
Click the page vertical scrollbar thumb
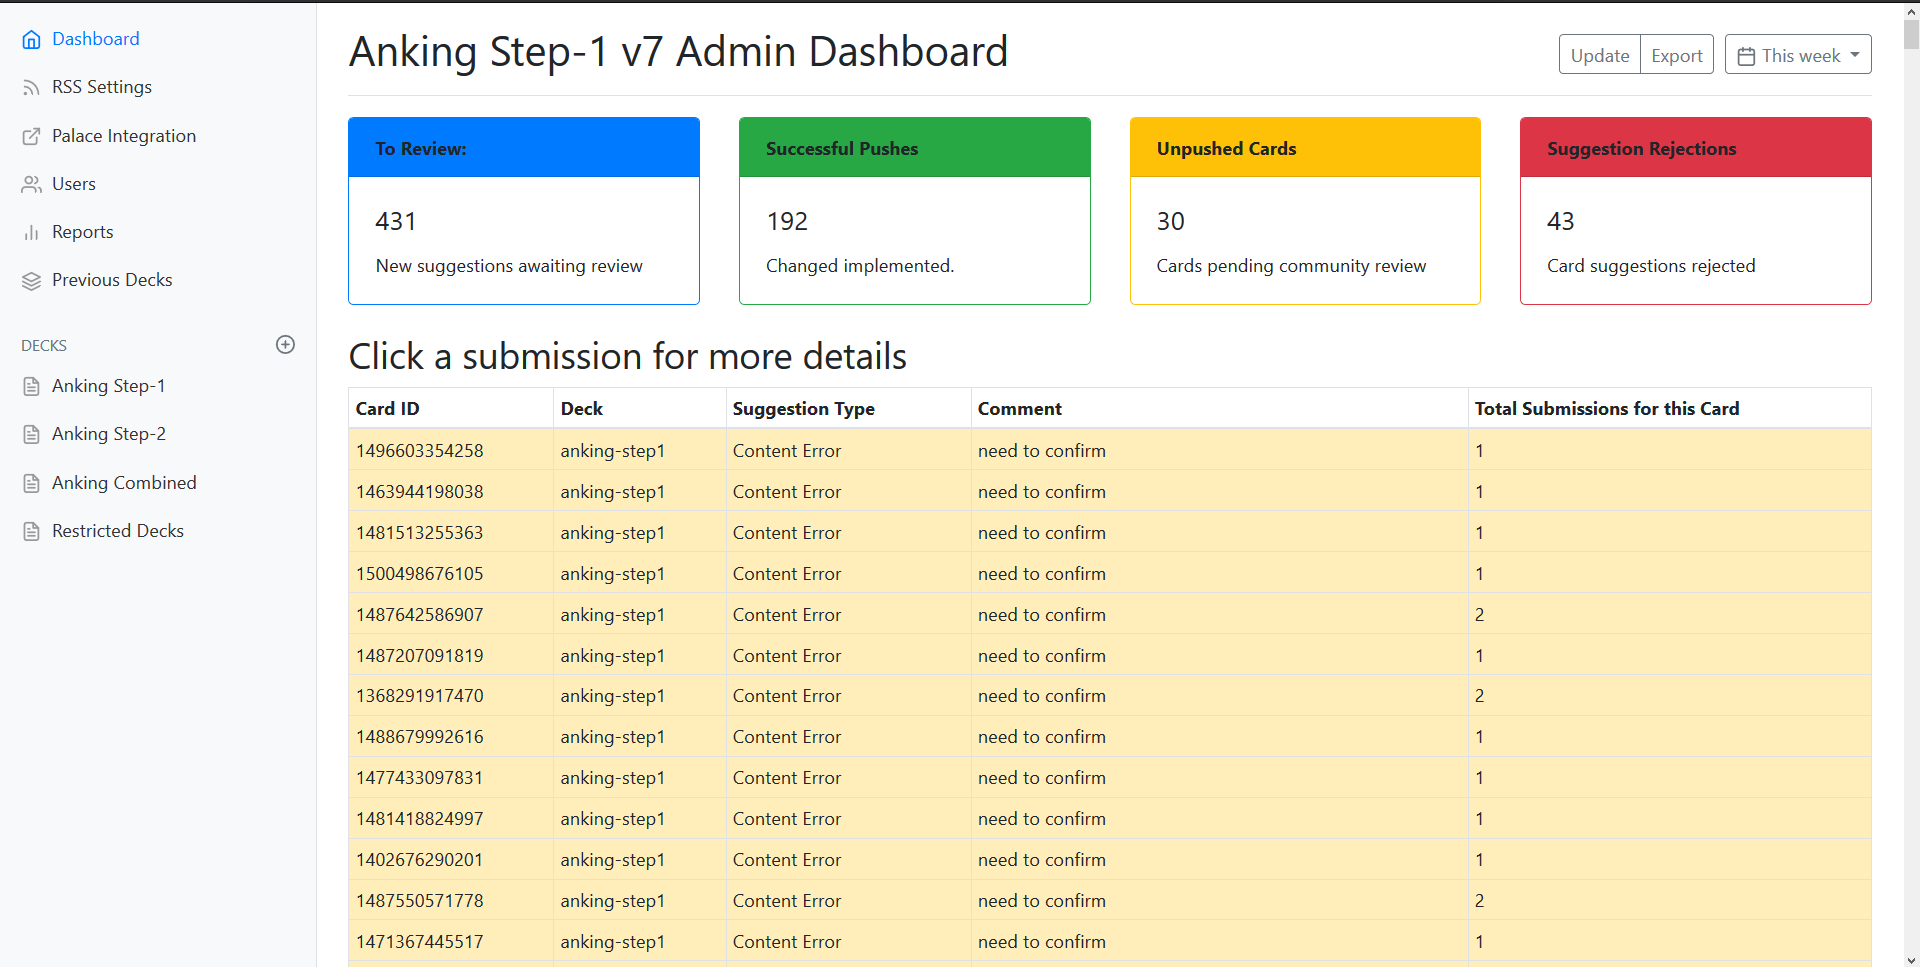click(x=1911, y=34)
